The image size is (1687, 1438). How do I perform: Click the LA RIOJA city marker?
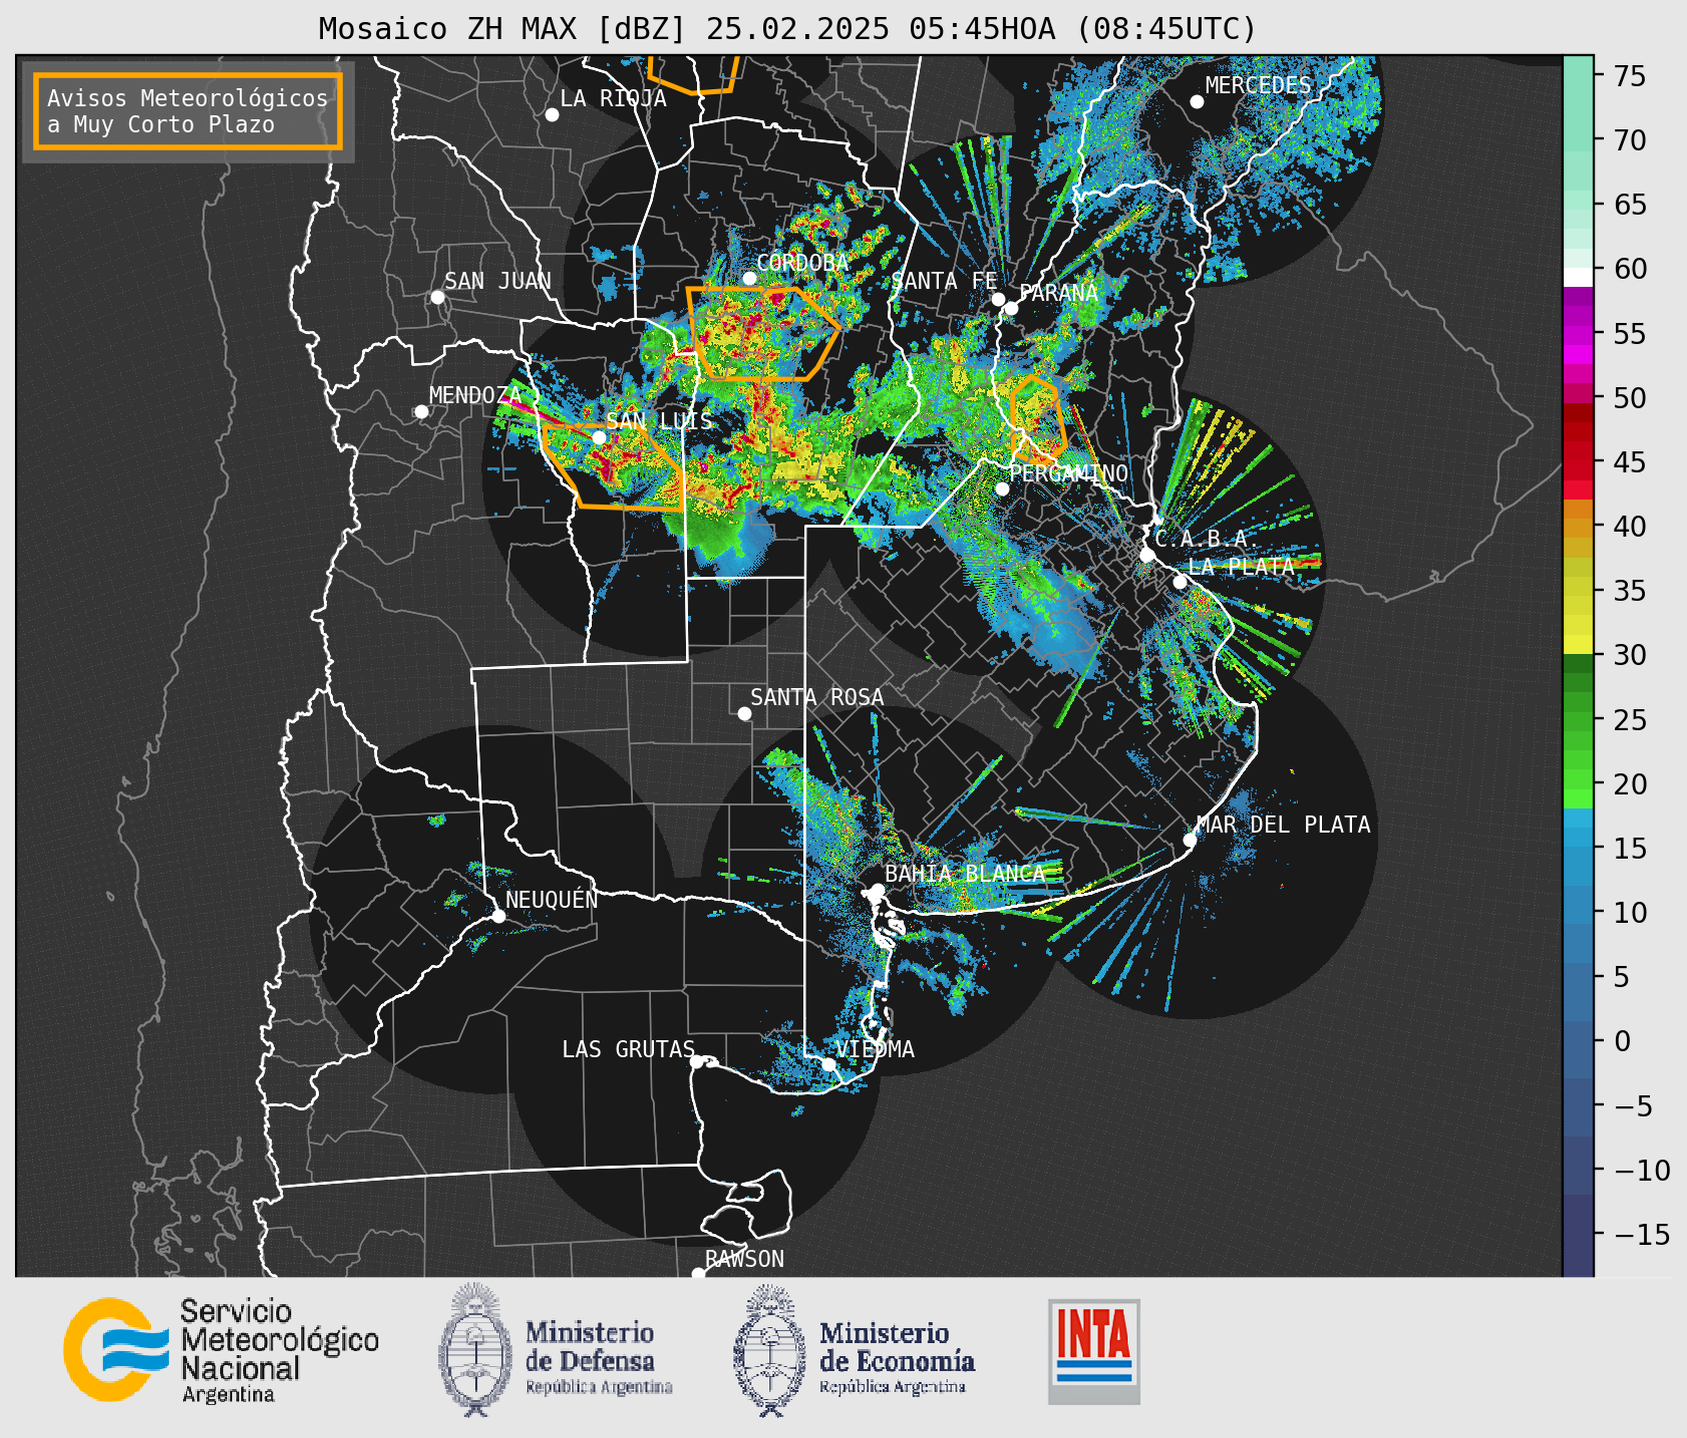[x=552, y=115]
